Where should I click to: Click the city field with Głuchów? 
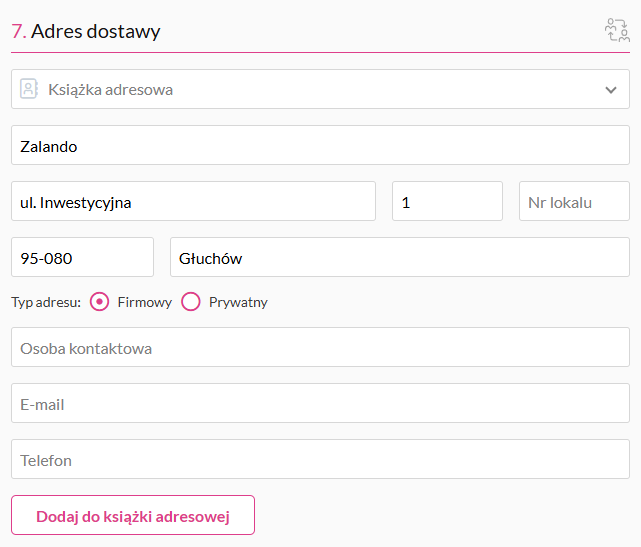click(400, 257)
